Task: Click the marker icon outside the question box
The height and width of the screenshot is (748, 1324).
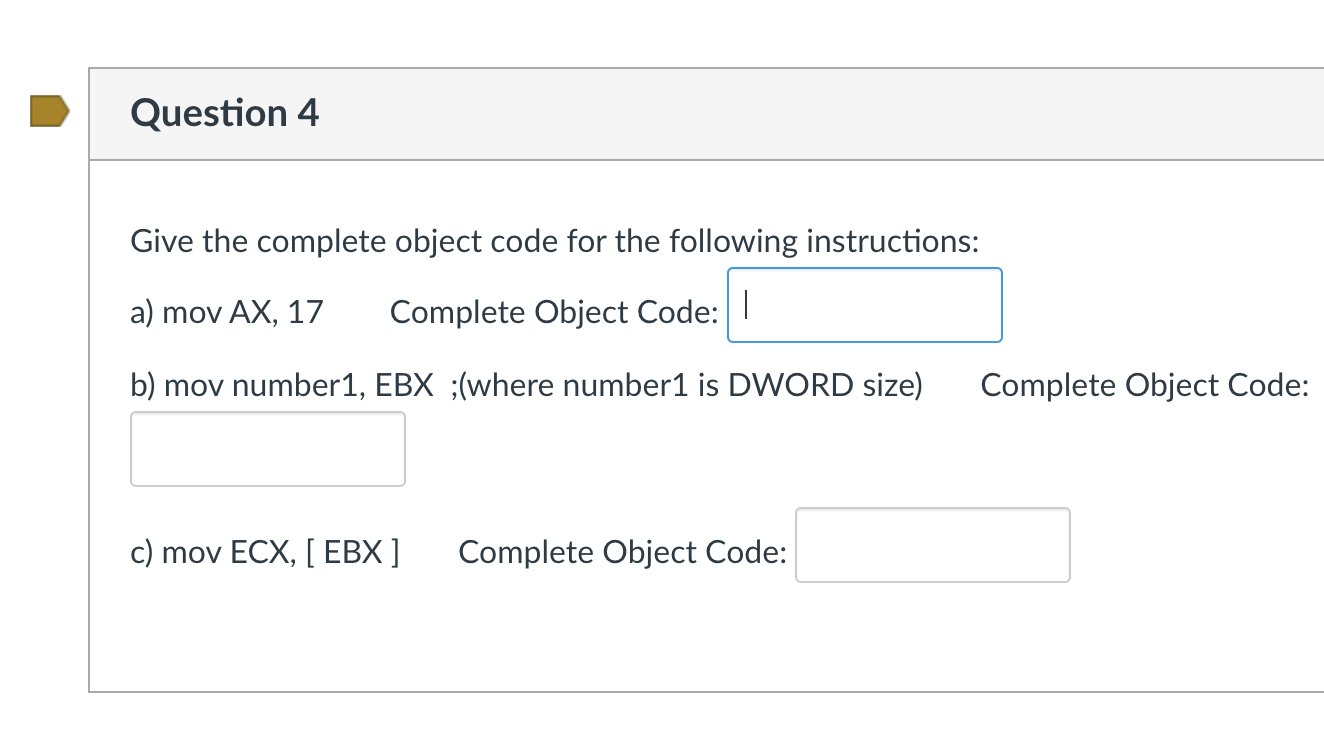Action: pyautogui.click(x=50, y=112)
